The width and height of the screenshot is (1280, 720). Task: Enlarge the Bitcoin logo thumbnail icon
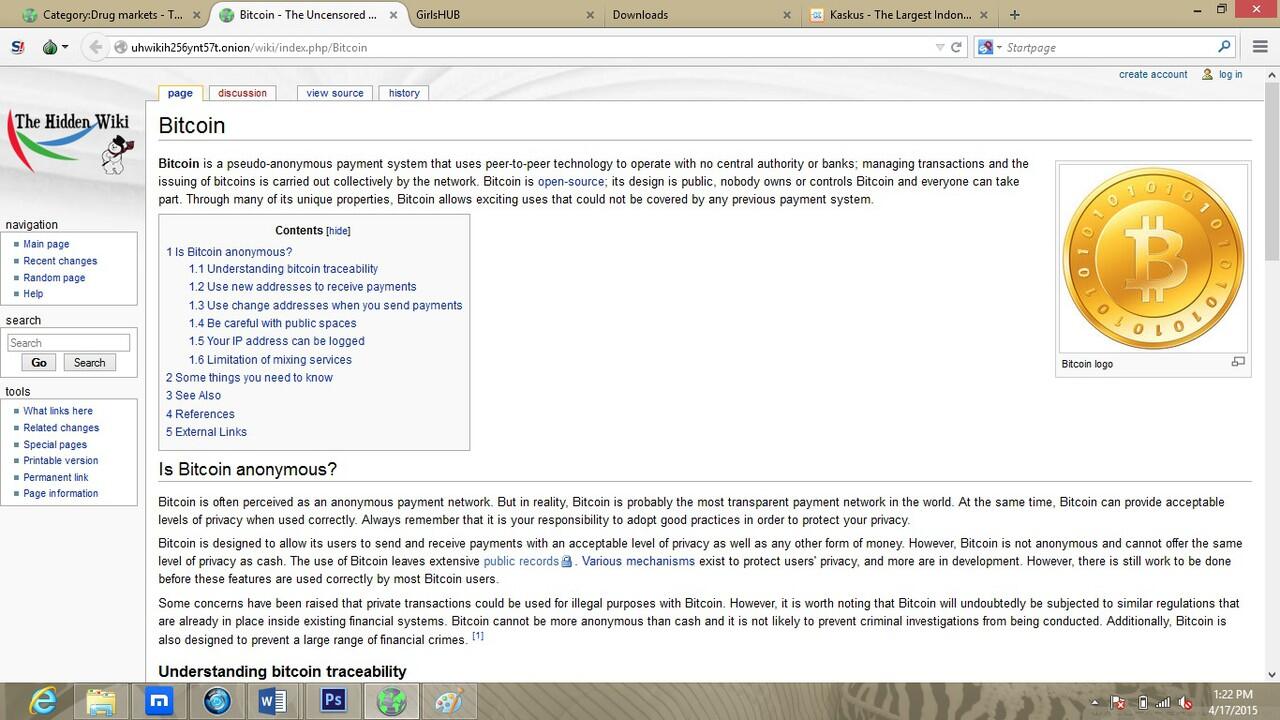click(x=1238, y=362)
